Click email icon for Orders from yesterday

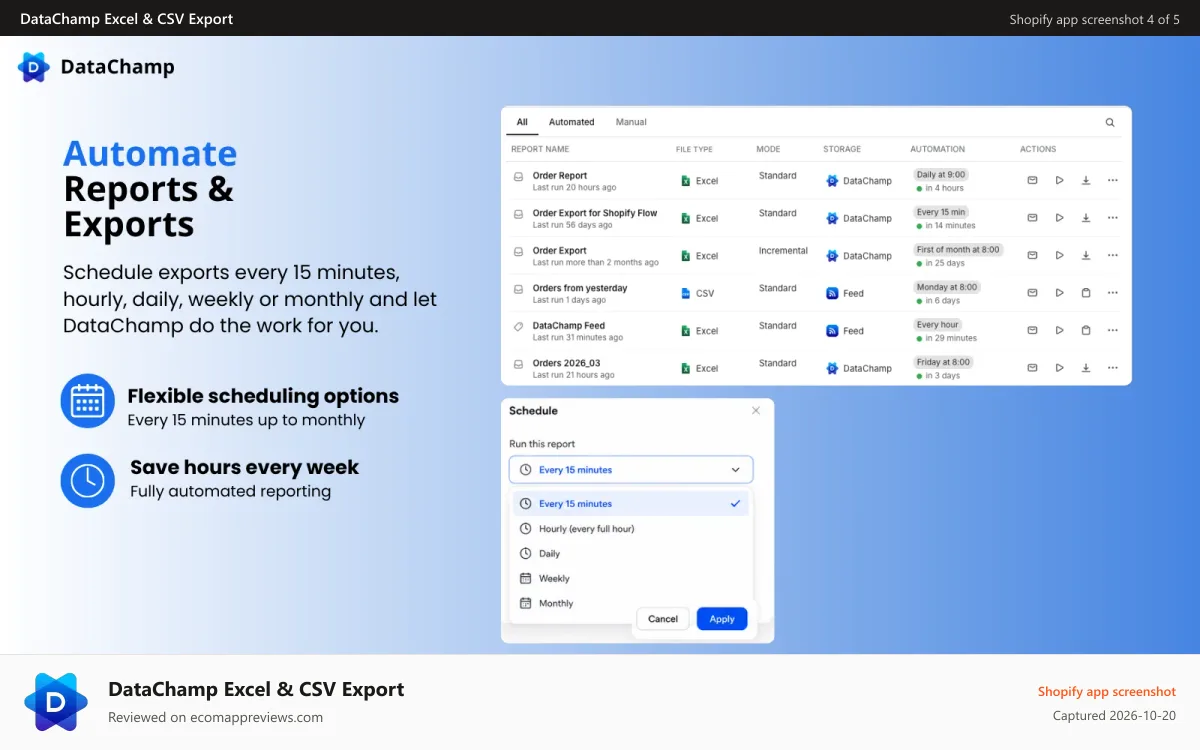pos(1033,293)
